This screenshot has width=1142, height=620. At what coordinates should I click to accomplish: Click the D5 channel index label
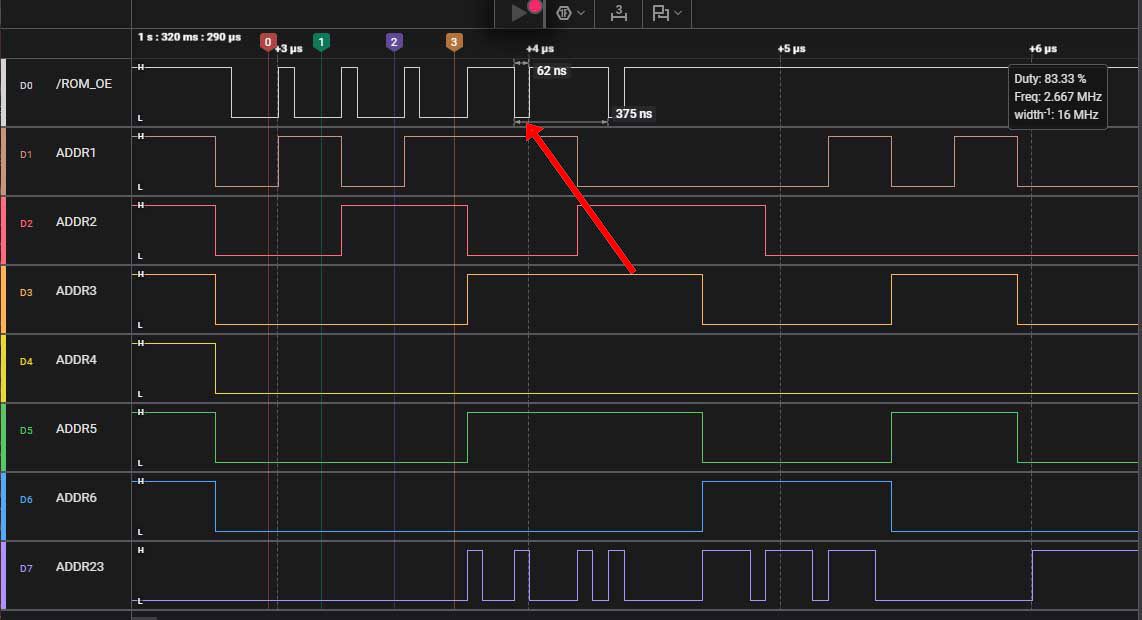(26, 431)
